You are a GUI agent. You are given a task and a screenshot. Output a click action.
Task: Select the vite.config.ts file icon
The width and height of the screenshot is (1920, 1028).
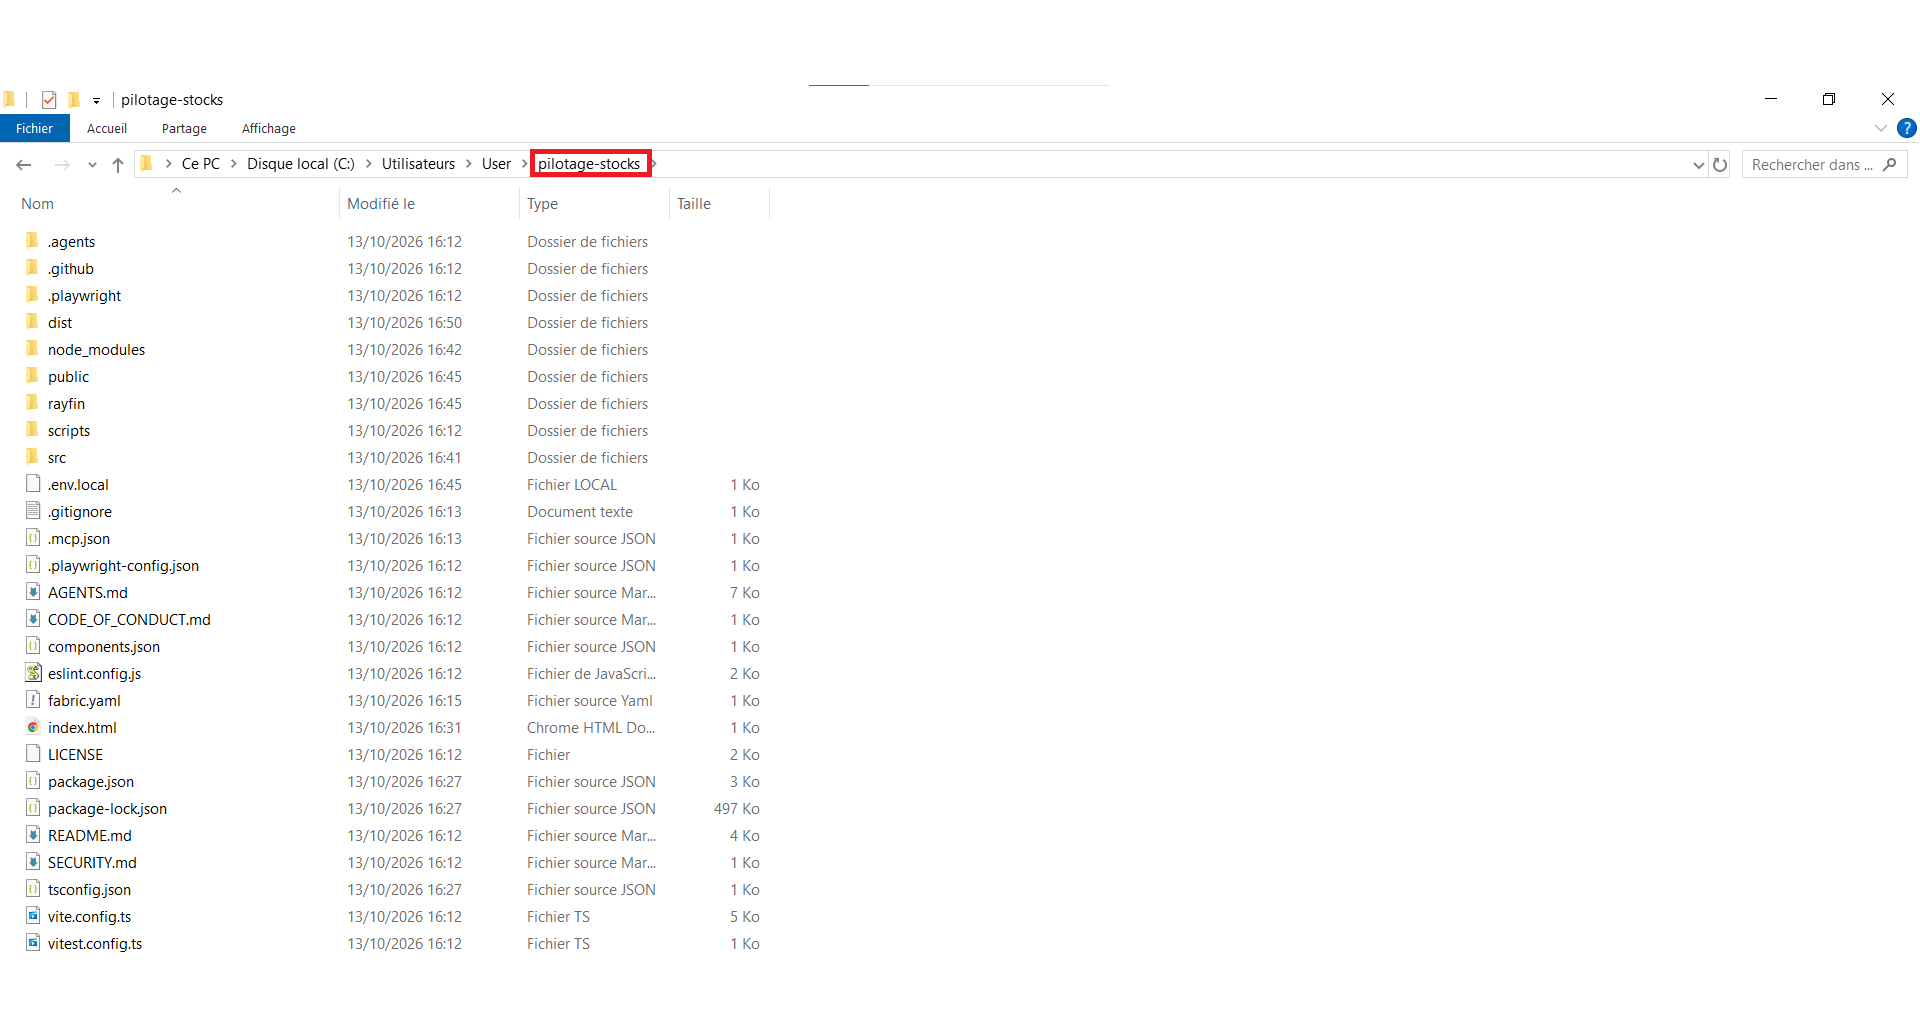33,916
